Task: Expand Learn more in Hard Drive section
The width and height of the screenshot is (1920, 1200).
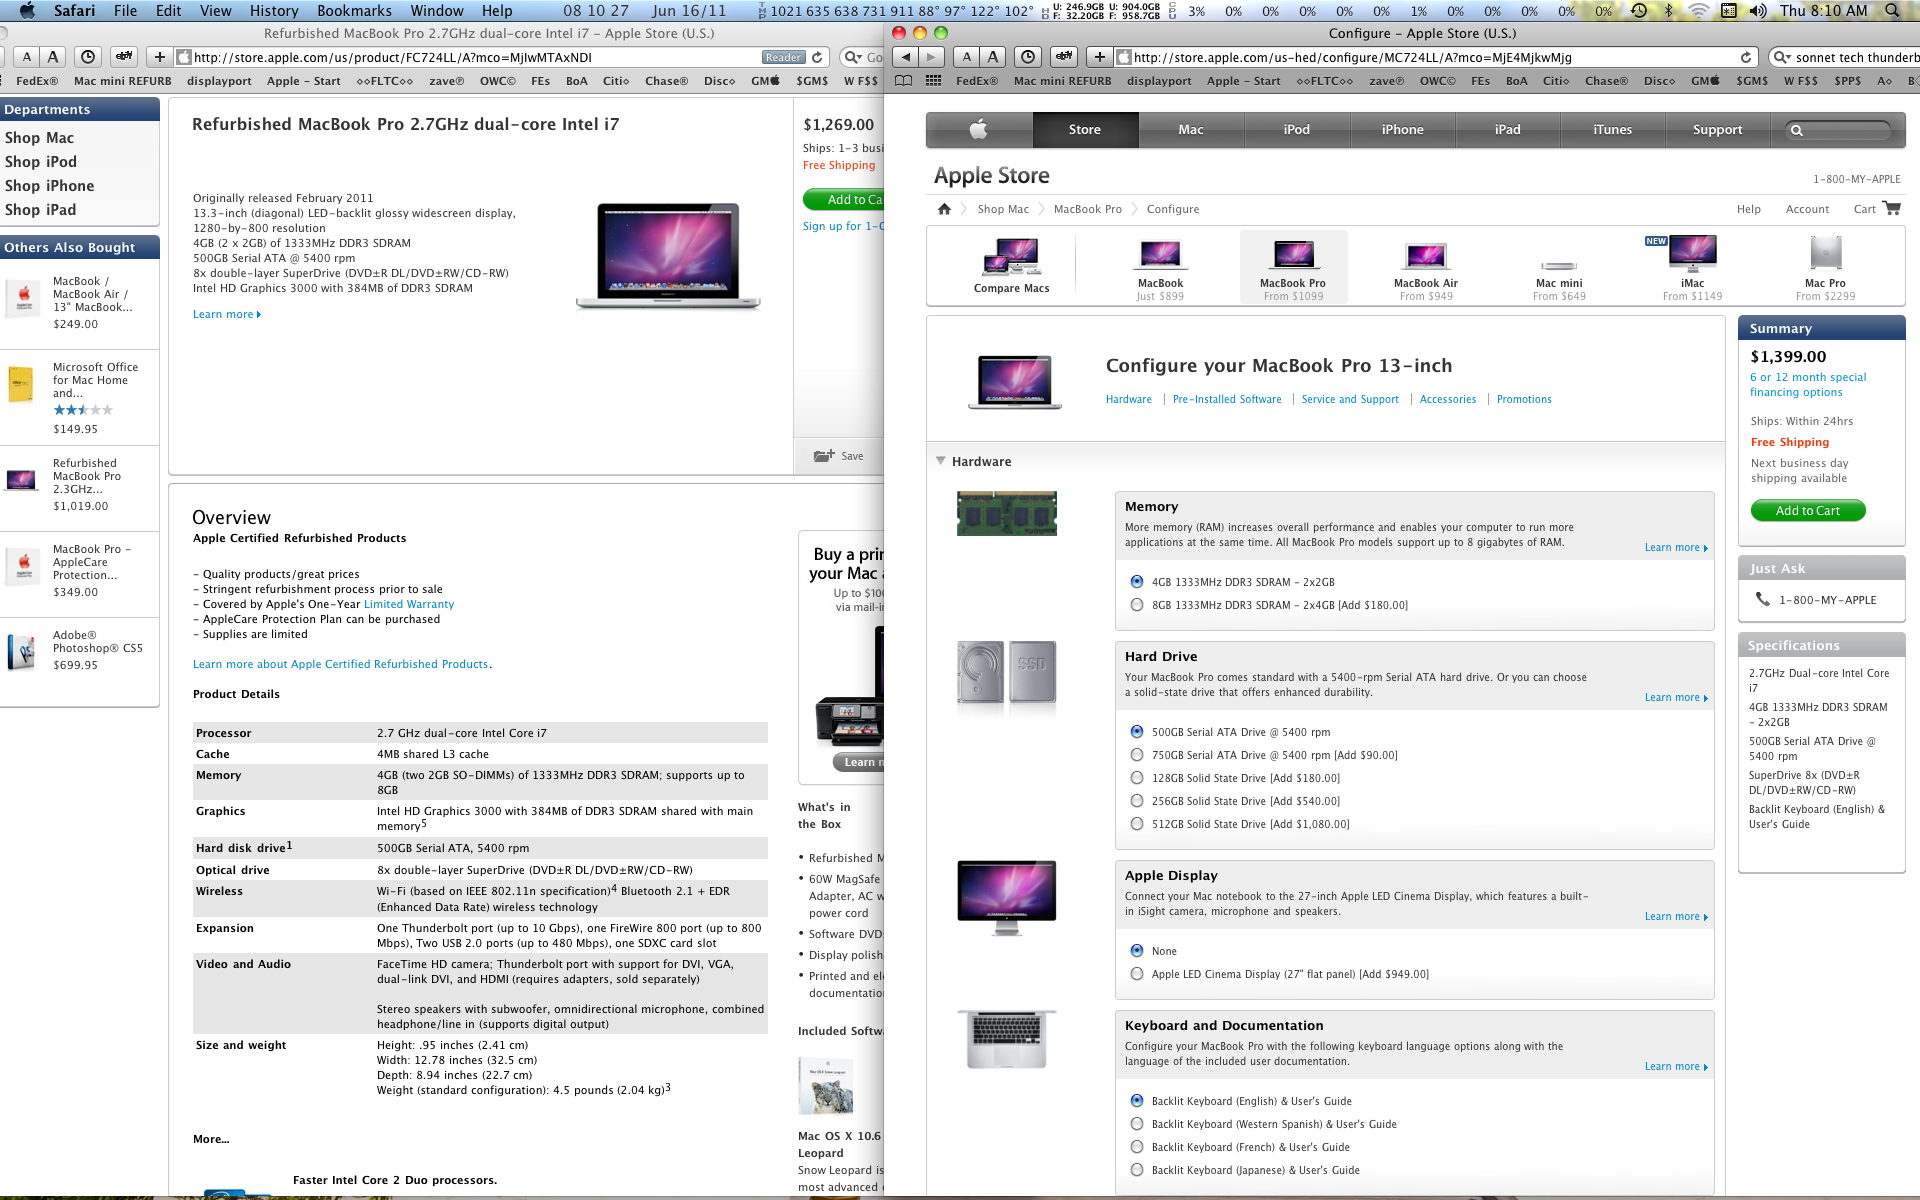Action: coord(1676,697)
